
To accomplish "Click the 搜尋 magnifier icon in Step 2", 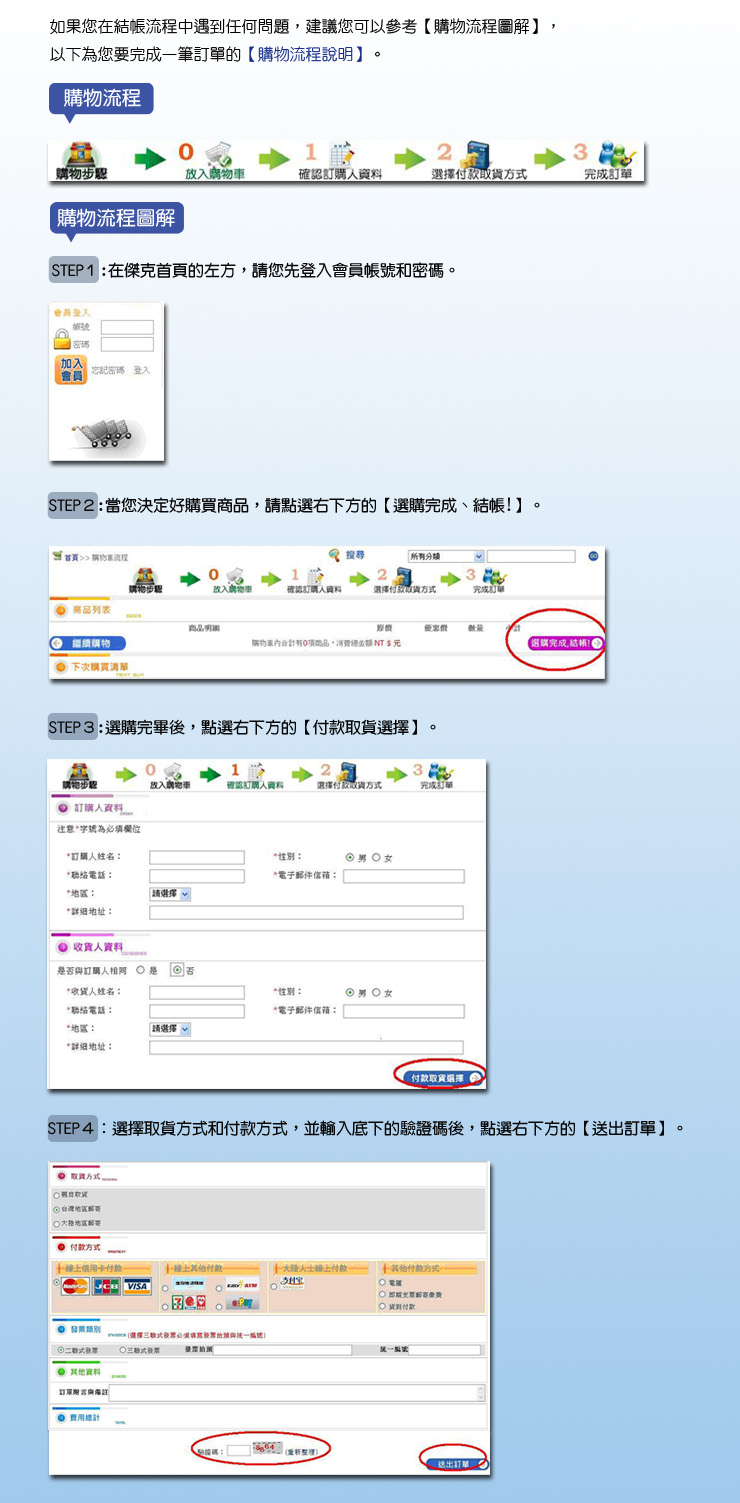I will click(335, 554).
